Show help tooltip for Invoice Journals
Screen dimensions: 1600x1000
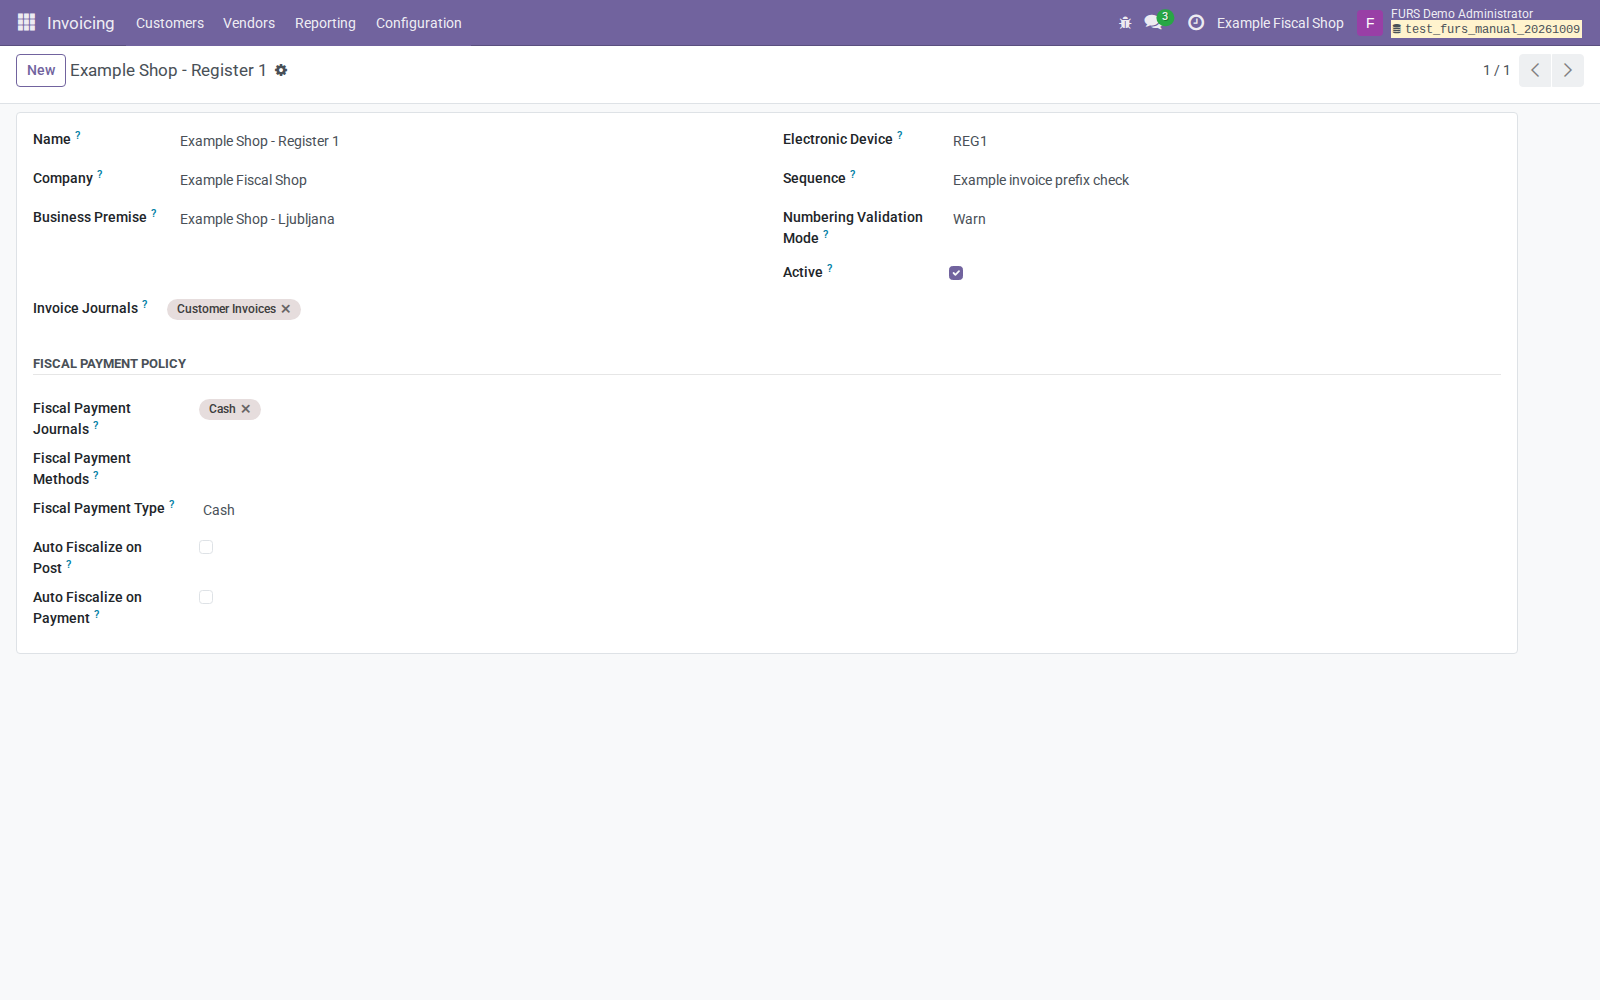click(x=145, y=304)
